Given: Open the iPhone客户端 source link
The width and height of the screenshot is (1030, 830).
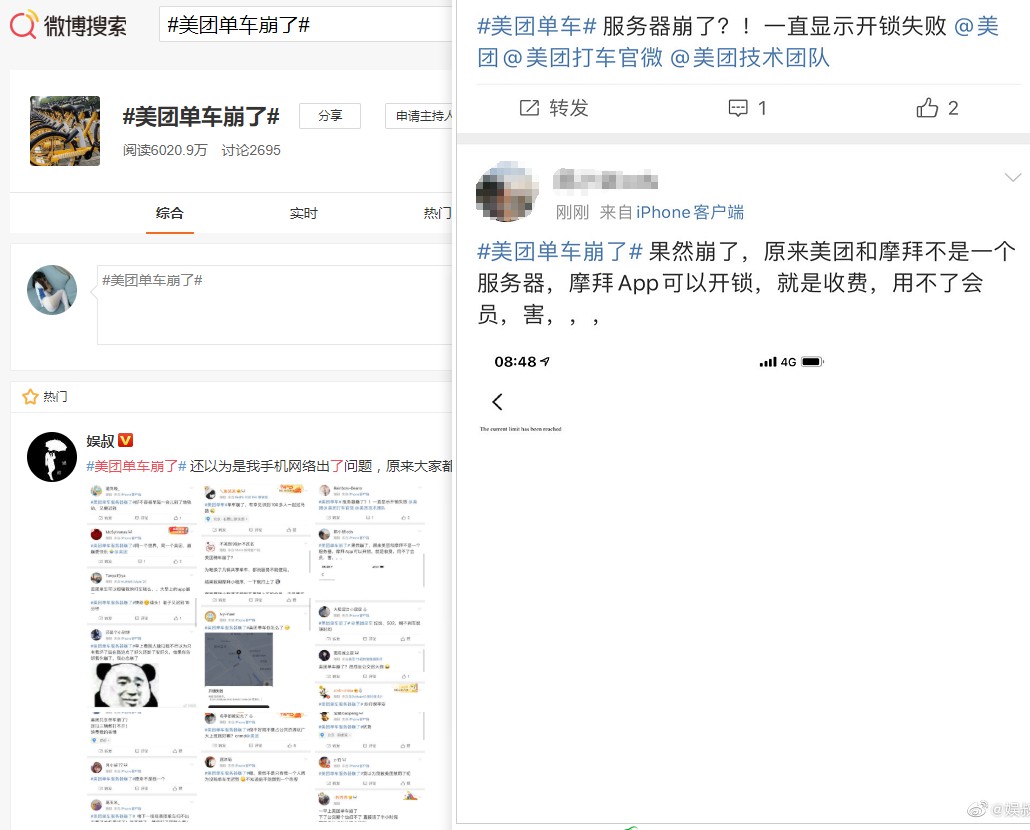Looking at the screenshot, I should click(x=690, y=212).
